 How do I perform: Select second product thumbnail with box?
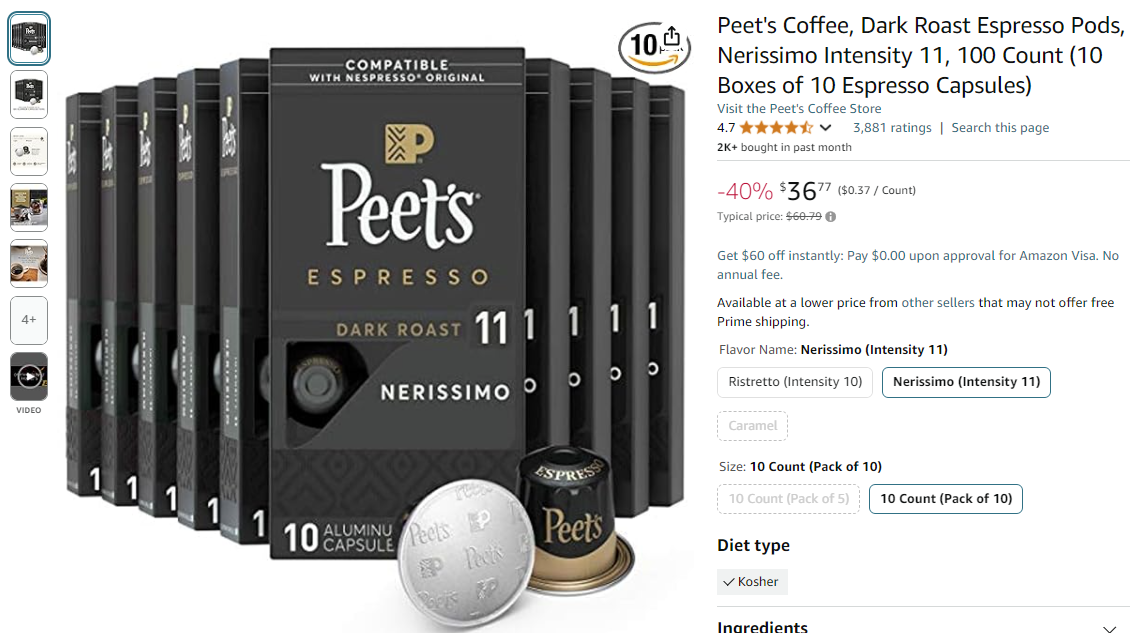pos(29,94)
